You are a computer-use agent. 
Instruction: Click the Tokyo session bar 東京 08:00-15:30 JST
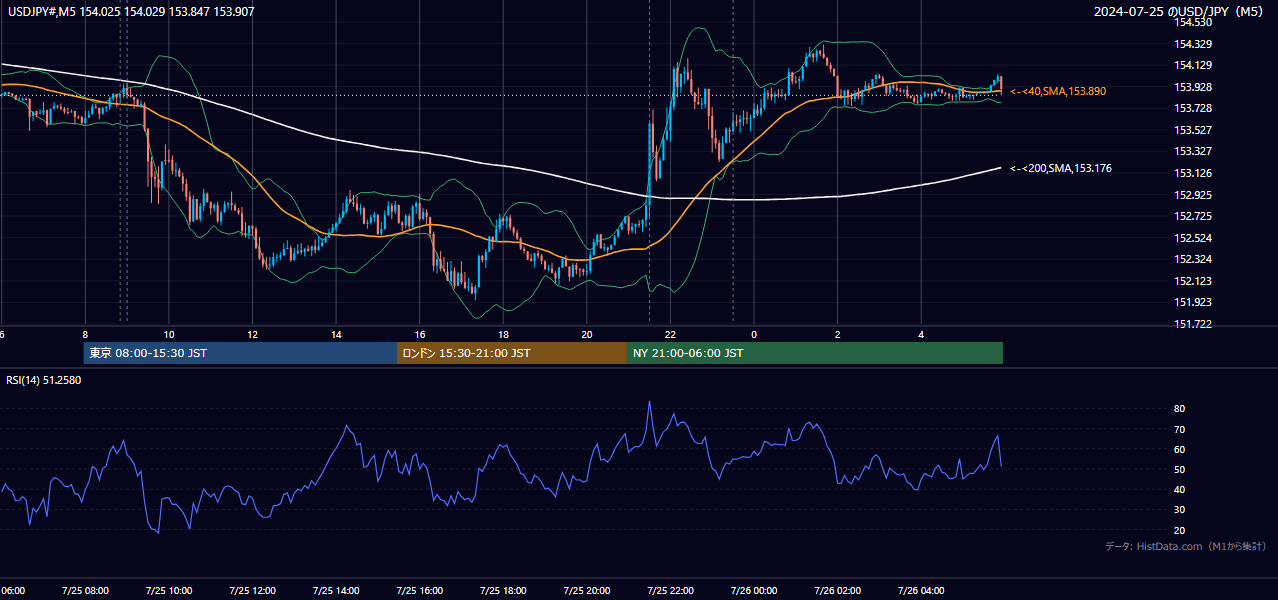240,353
